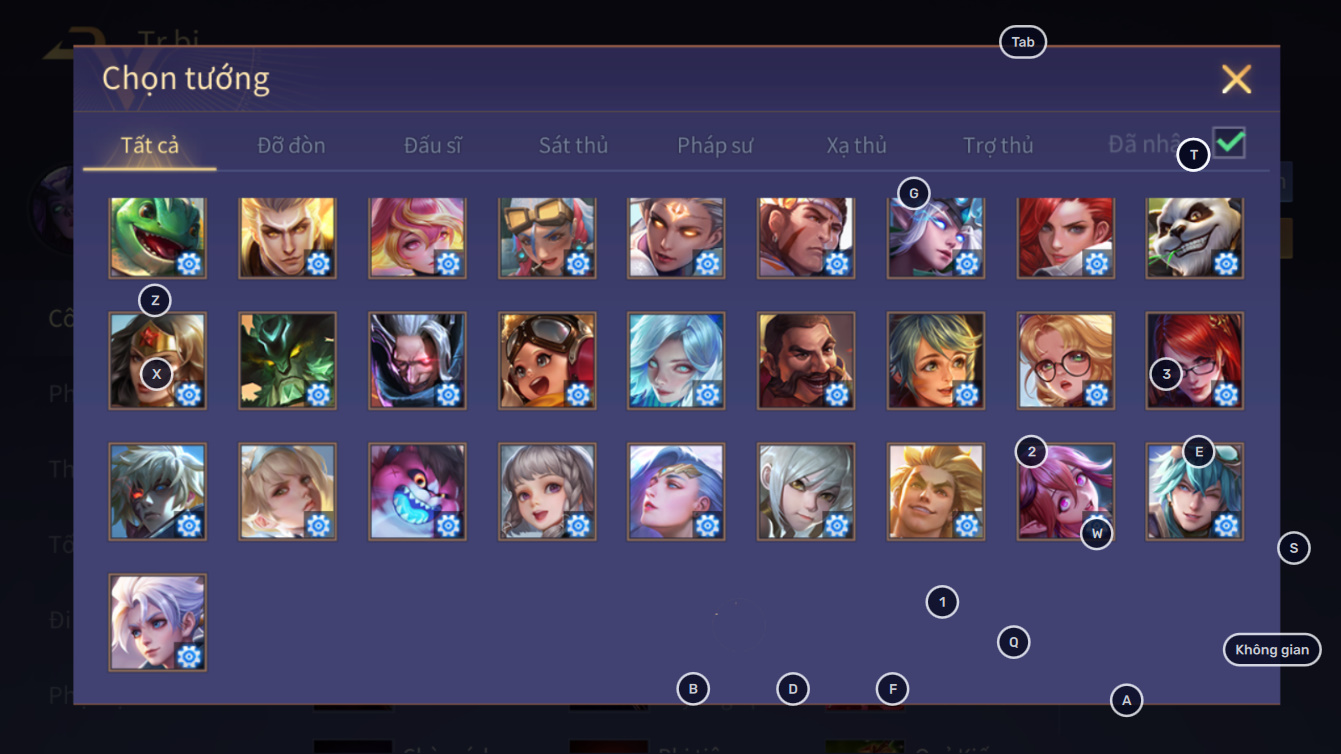
Task: Select the green frog hero portrait
Action: pyautogui.click(x=158, y=237)
